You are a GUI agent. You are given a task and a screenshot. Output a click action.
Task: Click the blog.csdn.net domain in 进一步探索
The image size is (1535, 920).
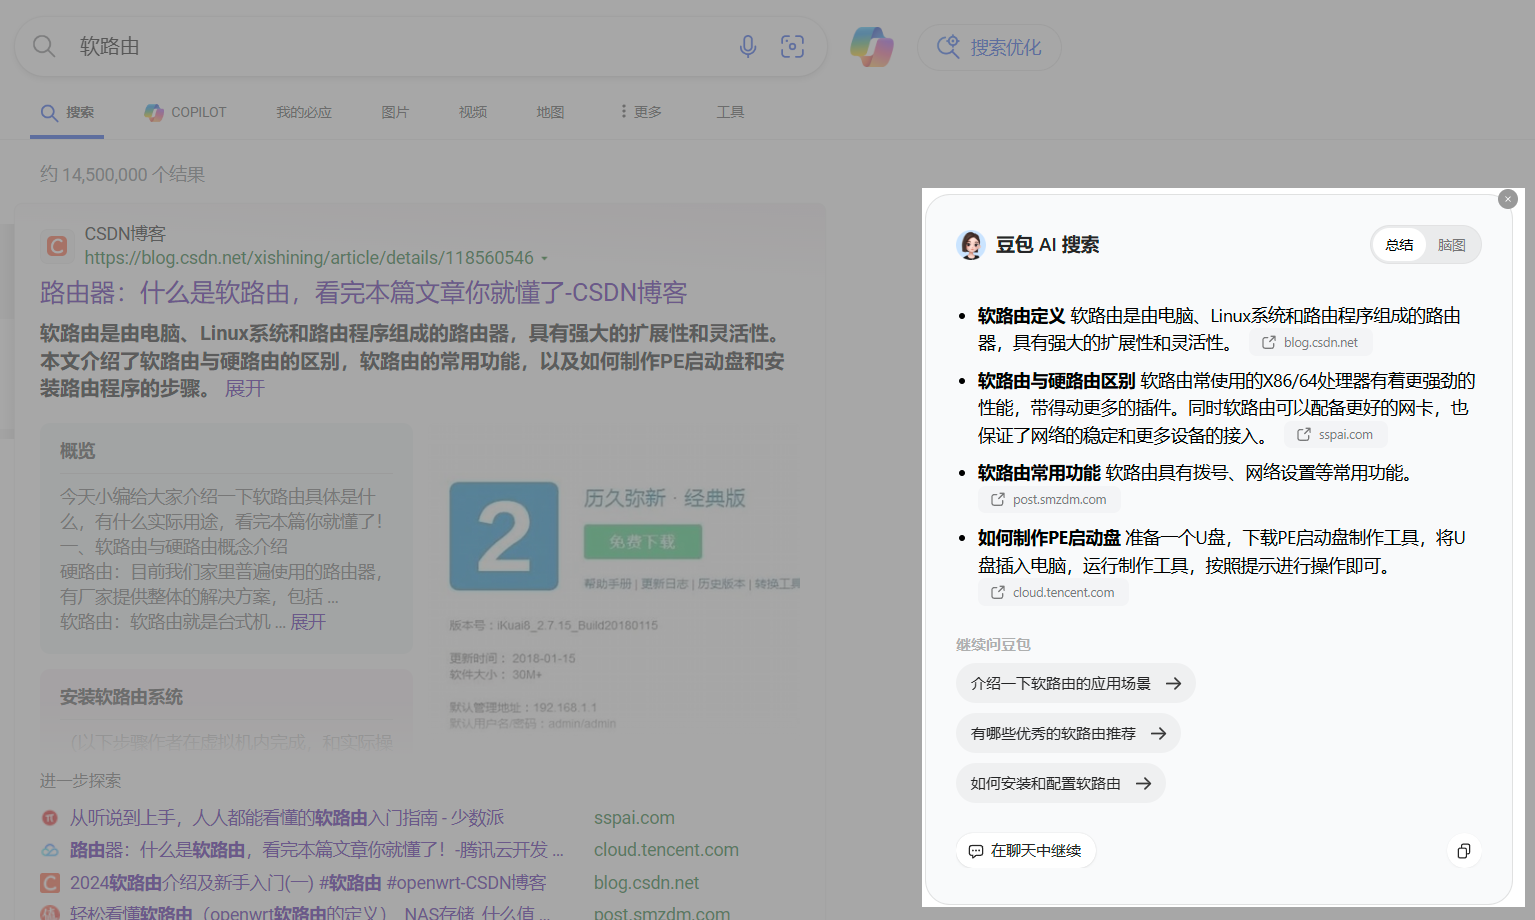click(x=646, y=883)
